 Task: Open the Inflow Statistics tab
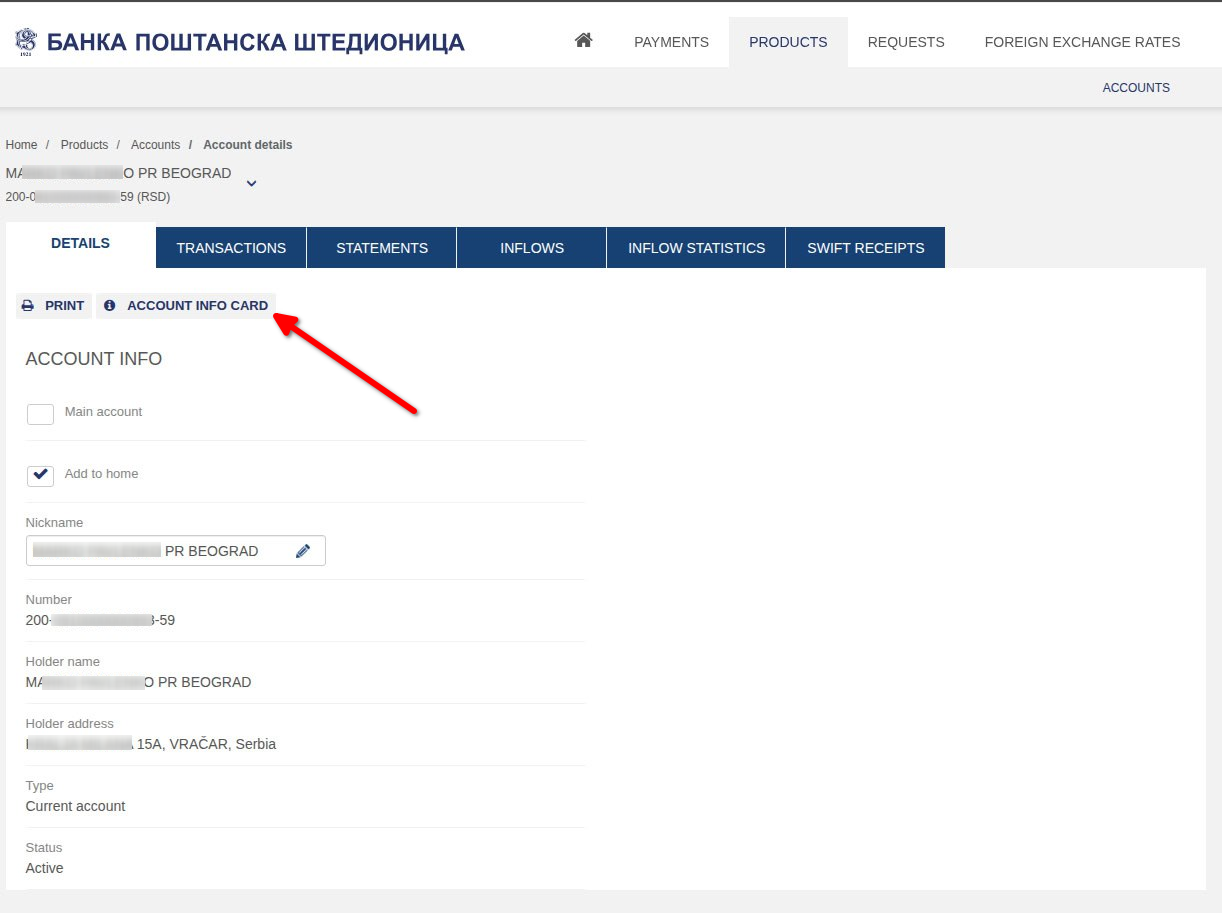coord(696,248)
